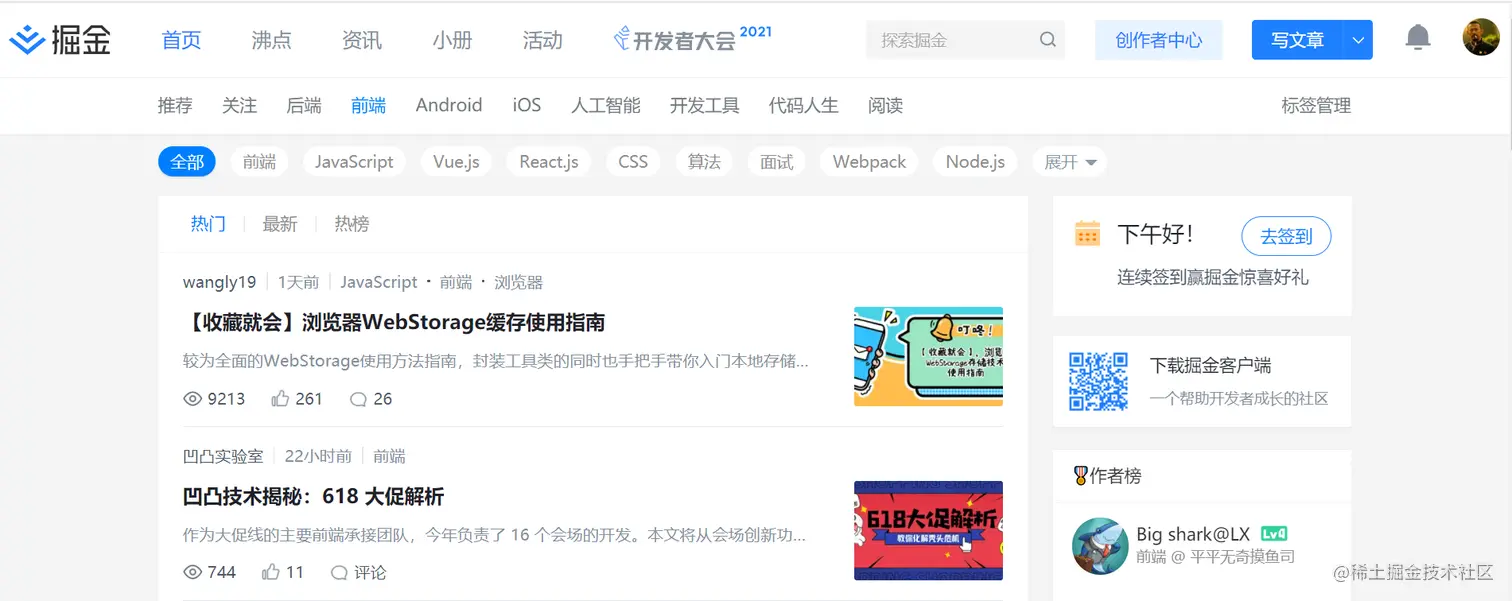Select the 前端 tag pill

click(259, 162)
